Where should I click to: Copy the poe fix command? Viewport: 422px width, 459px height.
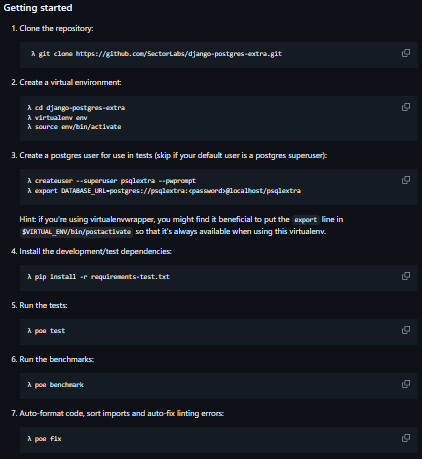tap(406, 438)
